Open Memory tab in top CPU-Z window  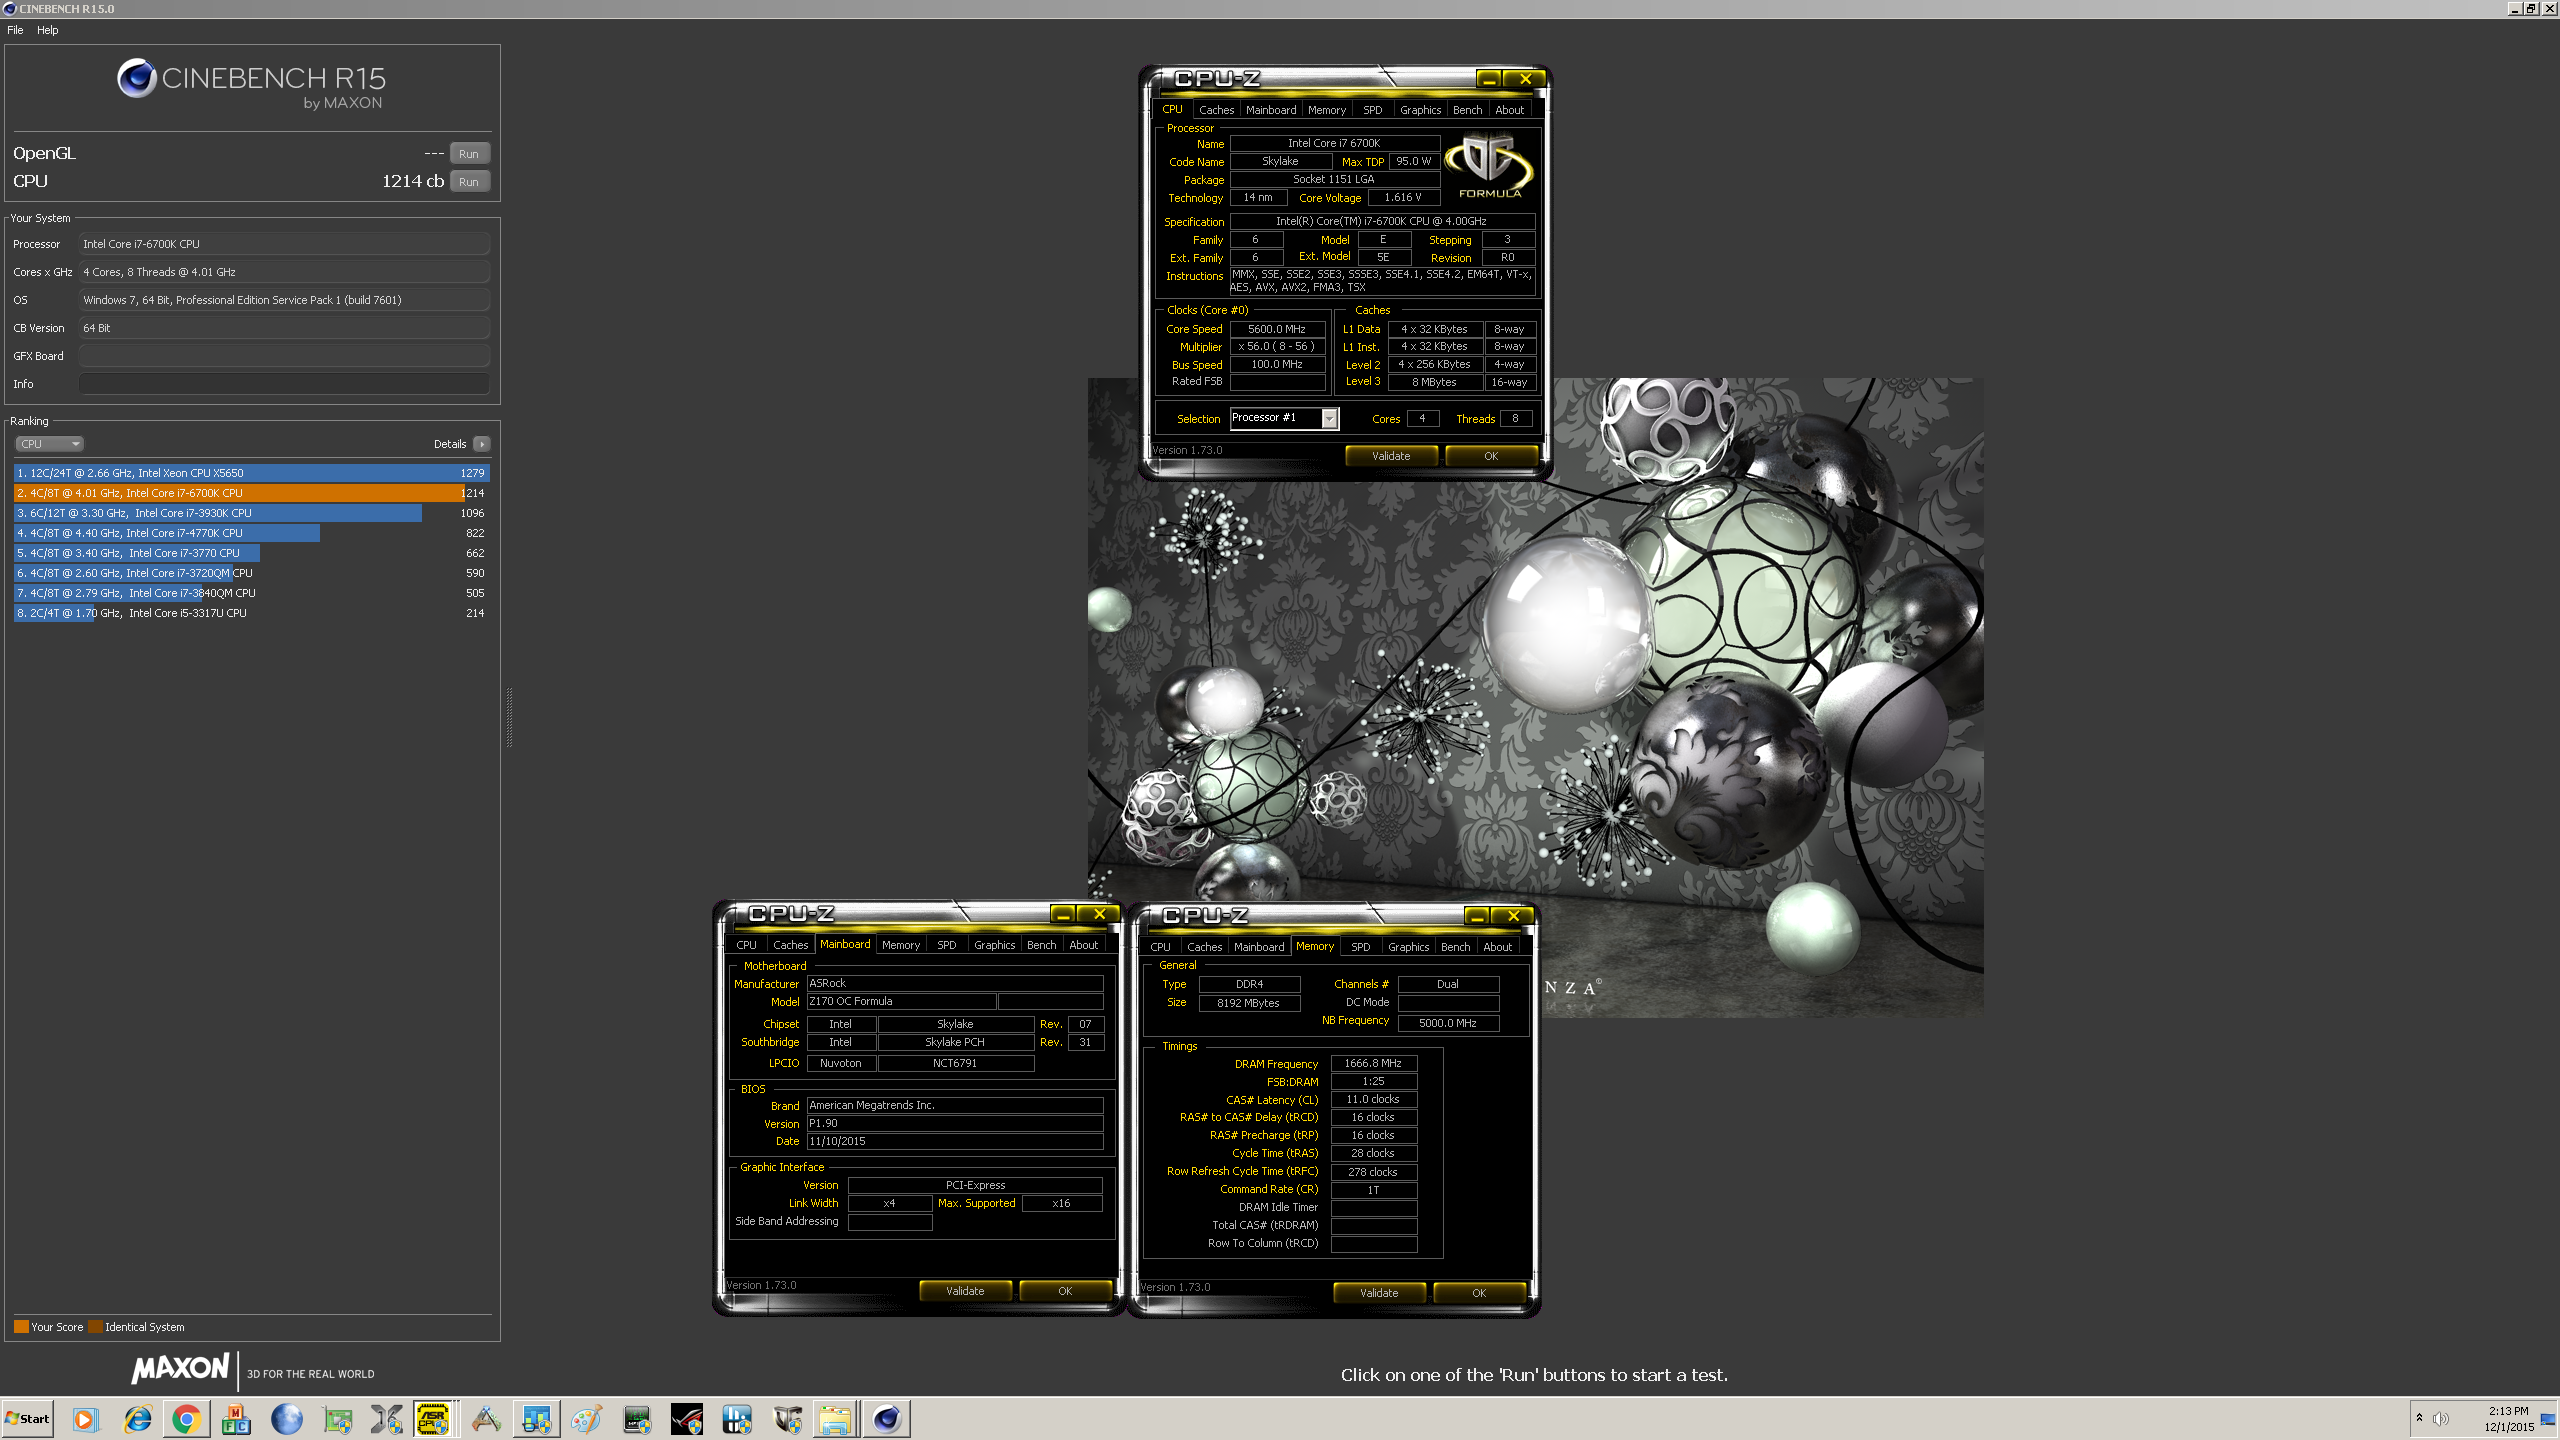pyautogui.click(x=1327, y=110)
